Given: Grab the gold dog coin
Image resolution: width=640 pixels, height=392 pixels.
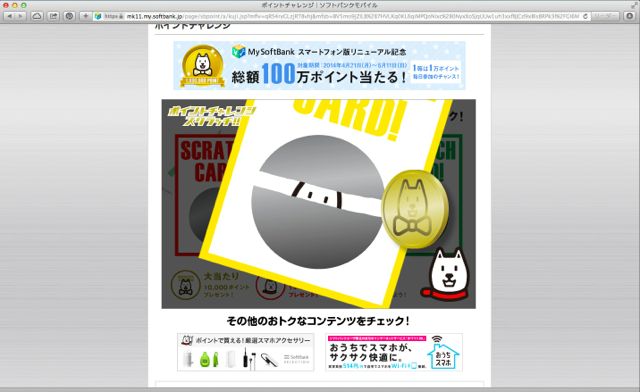Looking at the screenshot, I should [415, 209].
